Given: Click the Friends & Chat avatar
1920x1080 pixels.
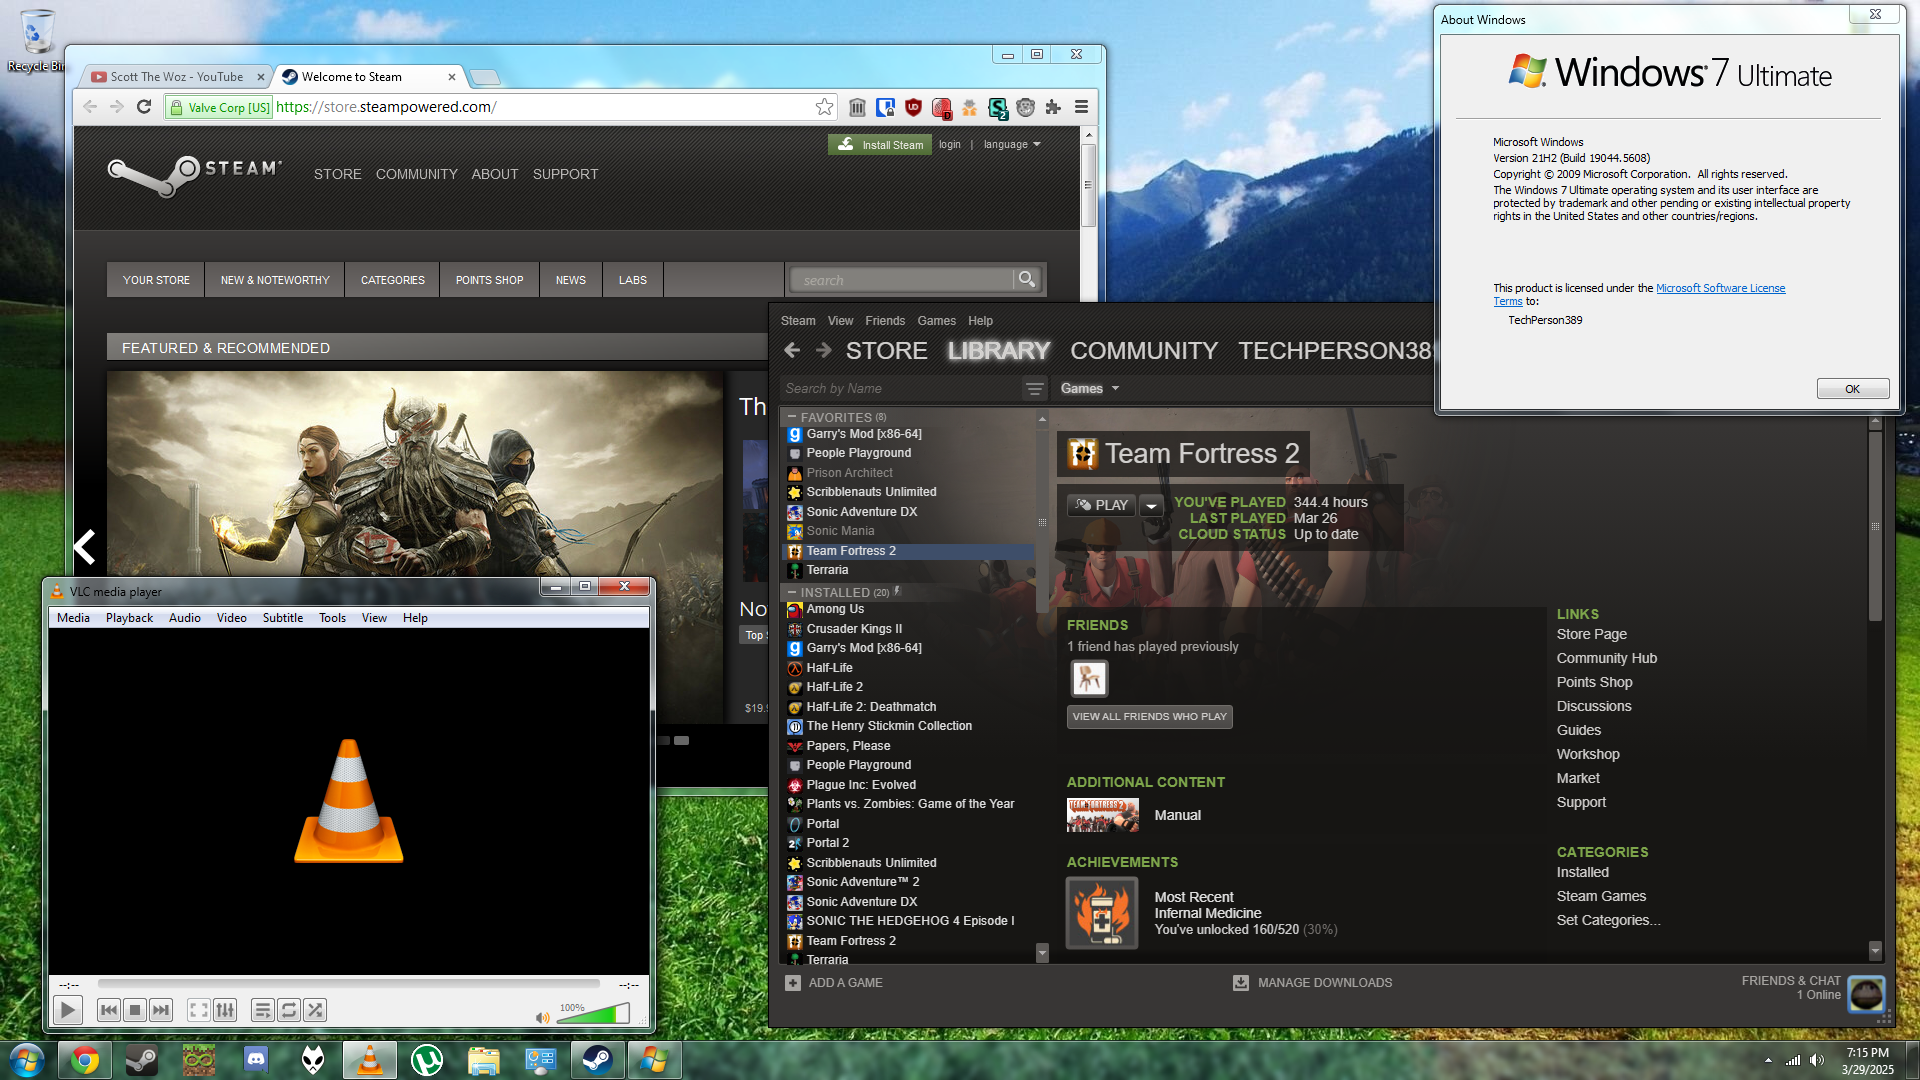Looking at the screenshot, I should click(x=1866, y=994).
